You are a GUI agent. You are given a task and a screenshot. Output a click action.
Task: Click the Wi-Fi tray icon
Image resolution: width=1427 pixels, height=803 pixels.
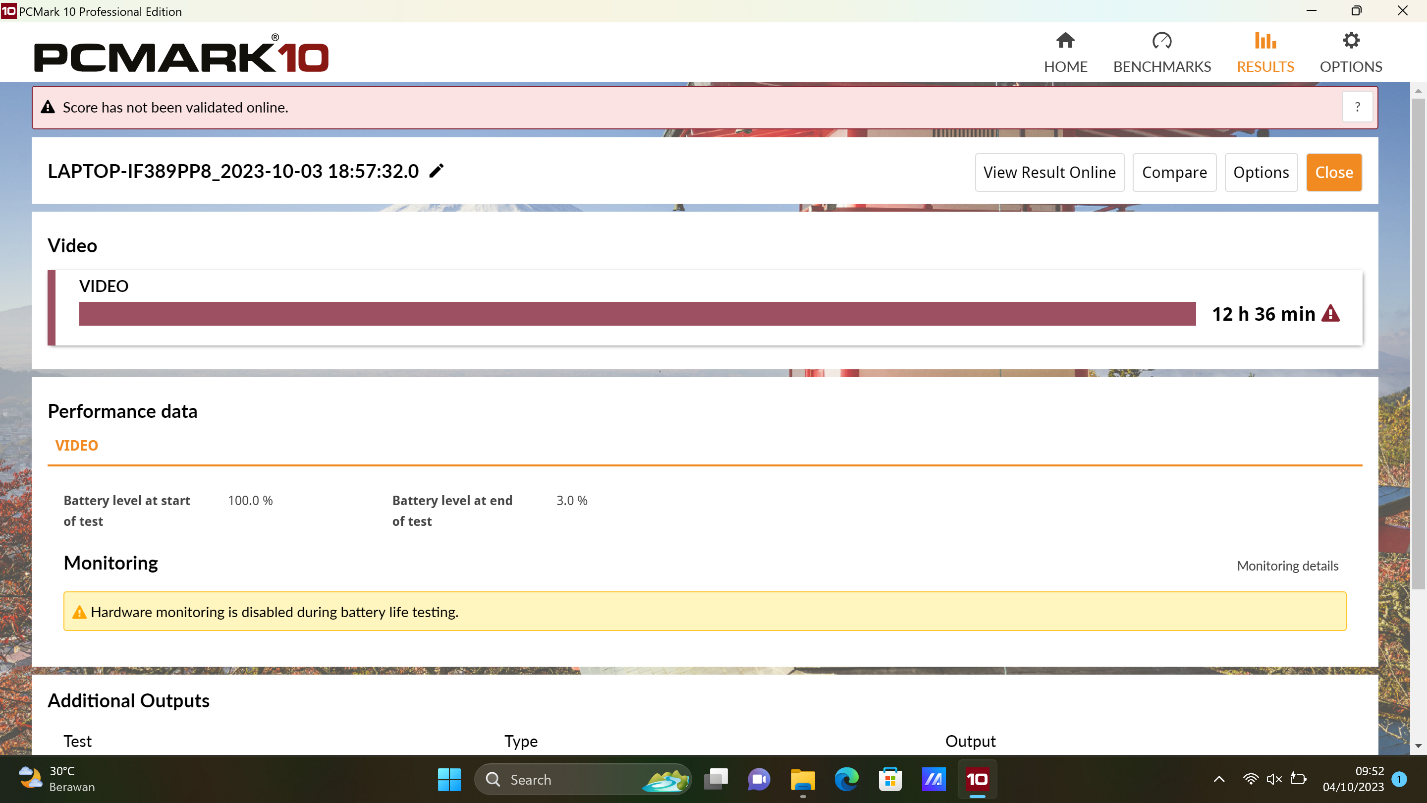[1250, 779]
